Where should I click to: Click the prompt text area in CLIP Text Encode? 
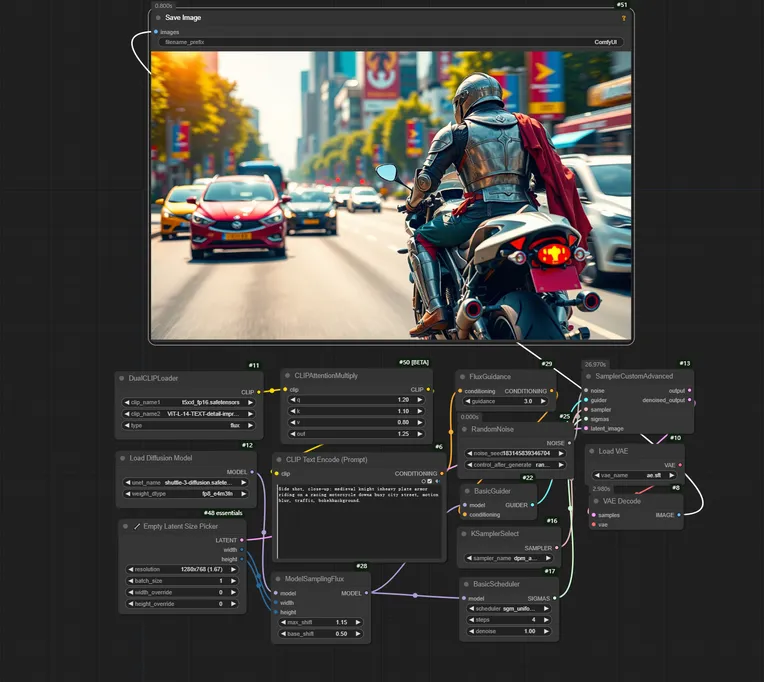360,522
